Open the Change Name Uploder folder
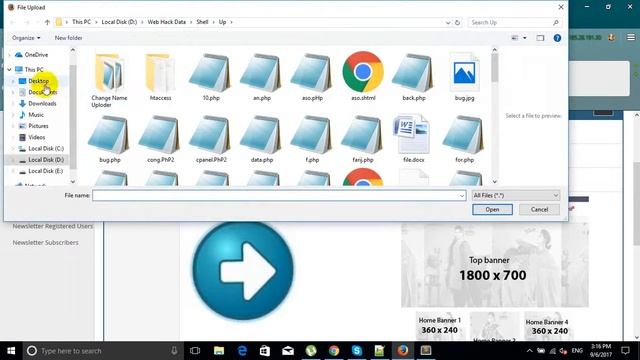The image size is (640, 360). point(109,80)
